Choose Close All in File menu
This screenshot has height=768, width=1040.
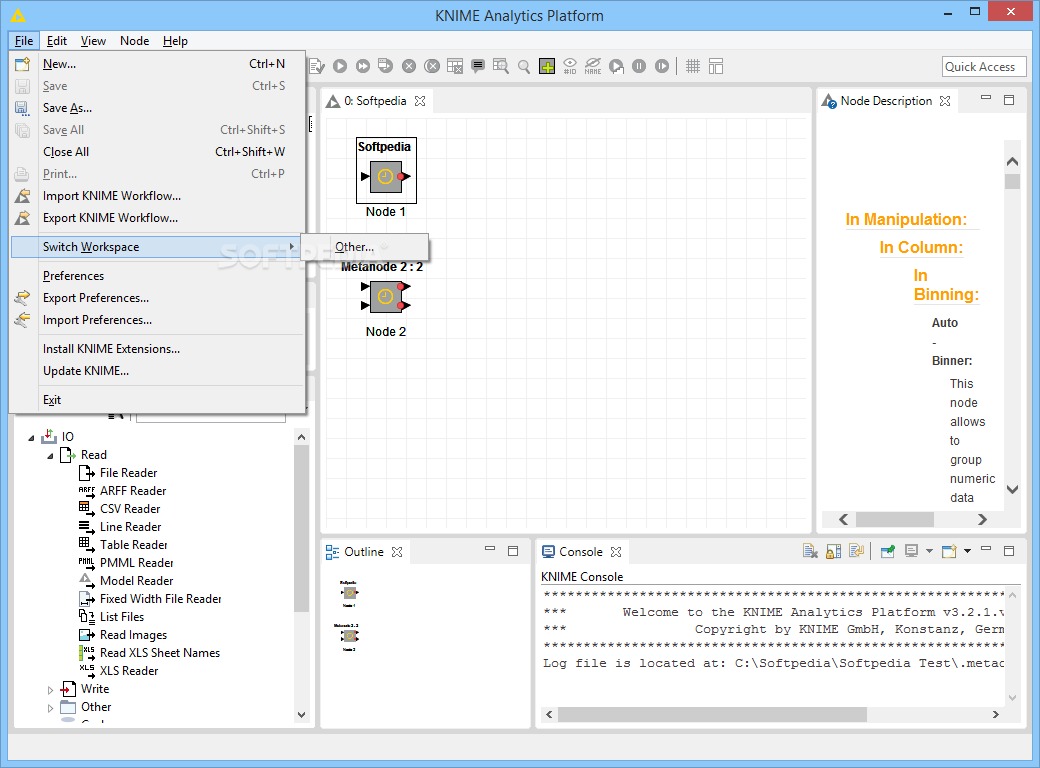158,152
